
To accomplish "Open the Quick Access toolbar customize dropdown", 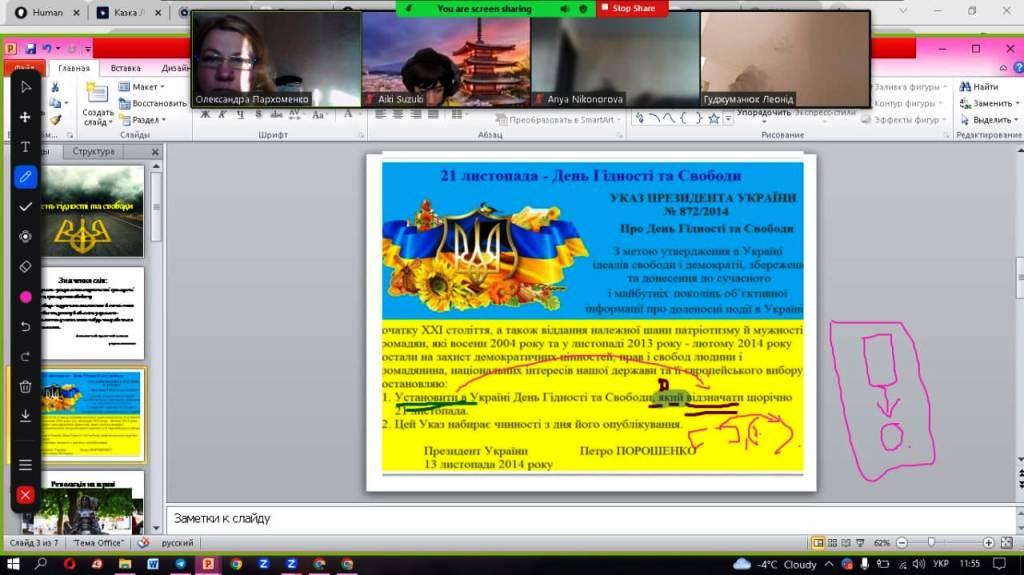I will (88, 49).
